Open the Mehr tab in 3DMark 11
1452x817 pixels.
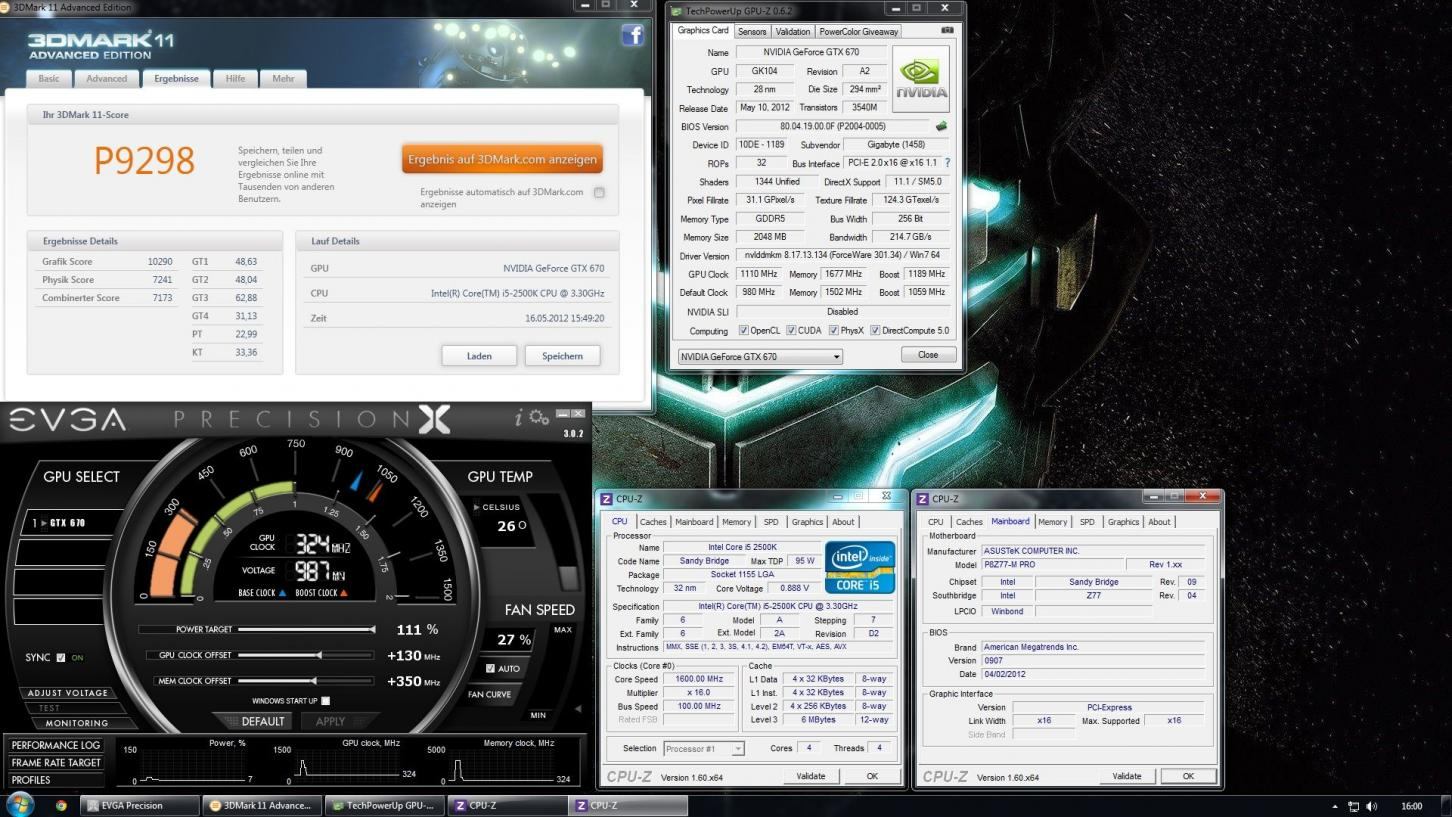click(283, 78)
